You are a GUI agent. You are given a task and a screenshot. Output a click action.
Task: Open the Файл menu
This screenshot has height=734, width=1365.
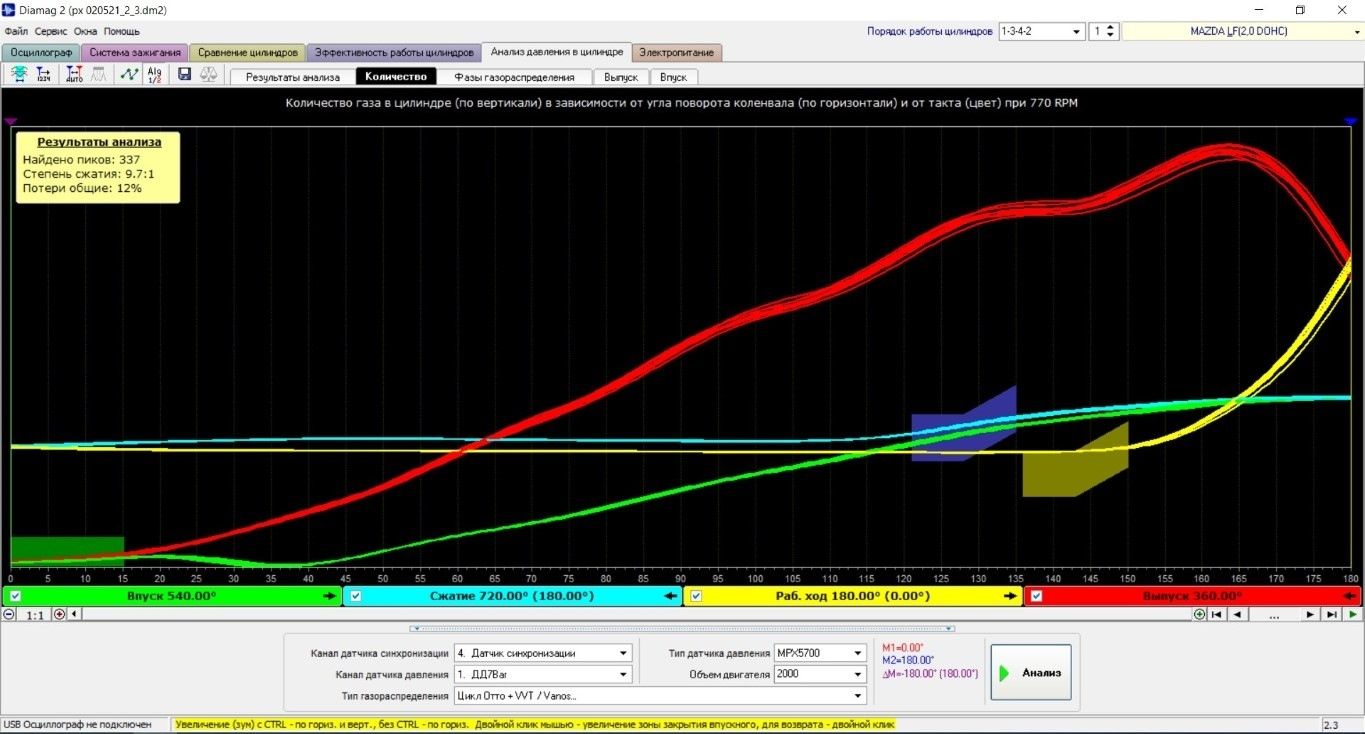point(16,31)
